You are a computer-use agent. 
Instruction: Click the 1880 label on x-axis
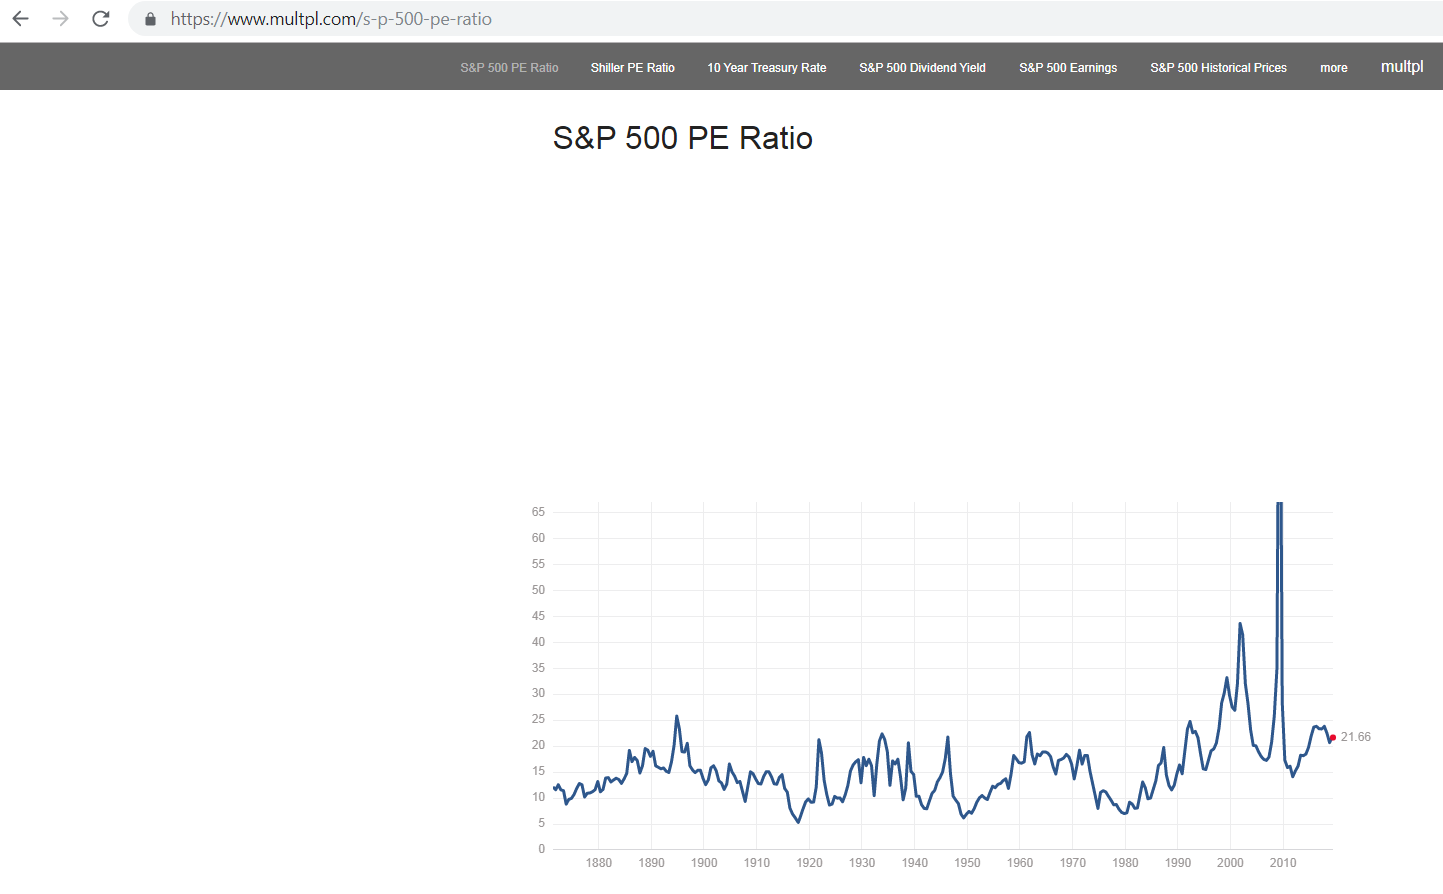pos(599,863)
